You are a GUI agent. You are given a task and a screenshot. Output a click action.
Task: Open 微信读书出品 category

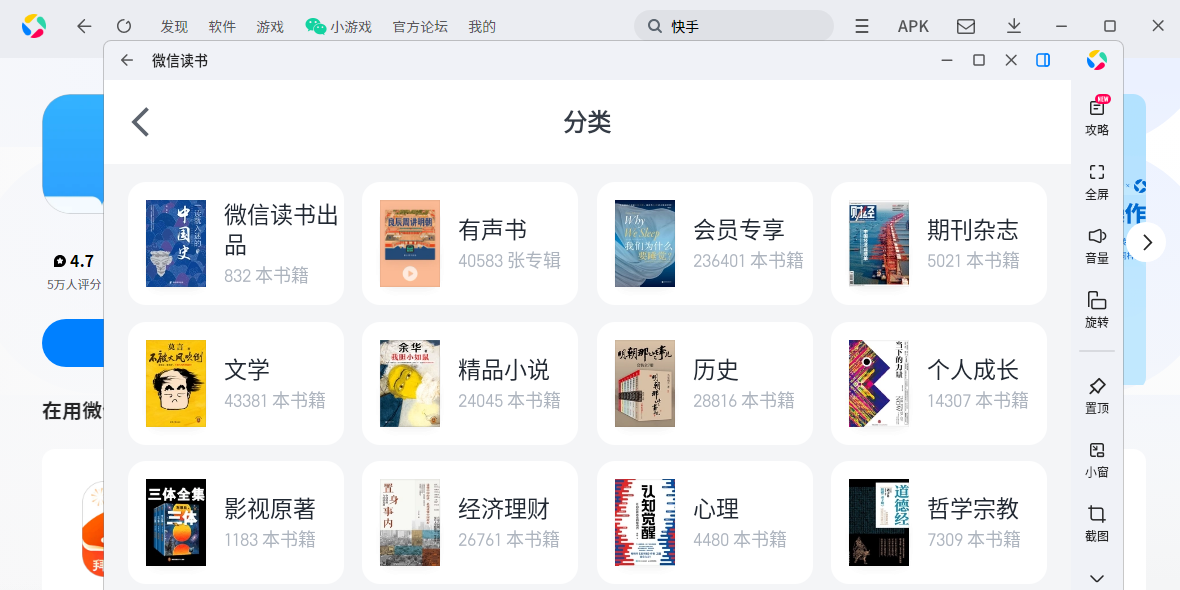coord(236,243)
